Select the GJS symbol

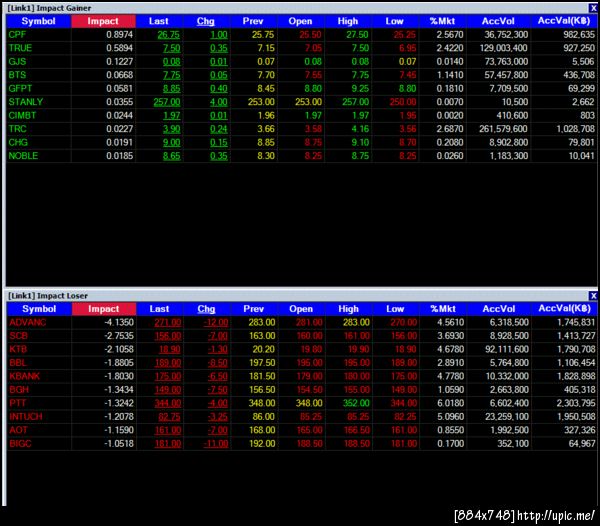[17, 62]
